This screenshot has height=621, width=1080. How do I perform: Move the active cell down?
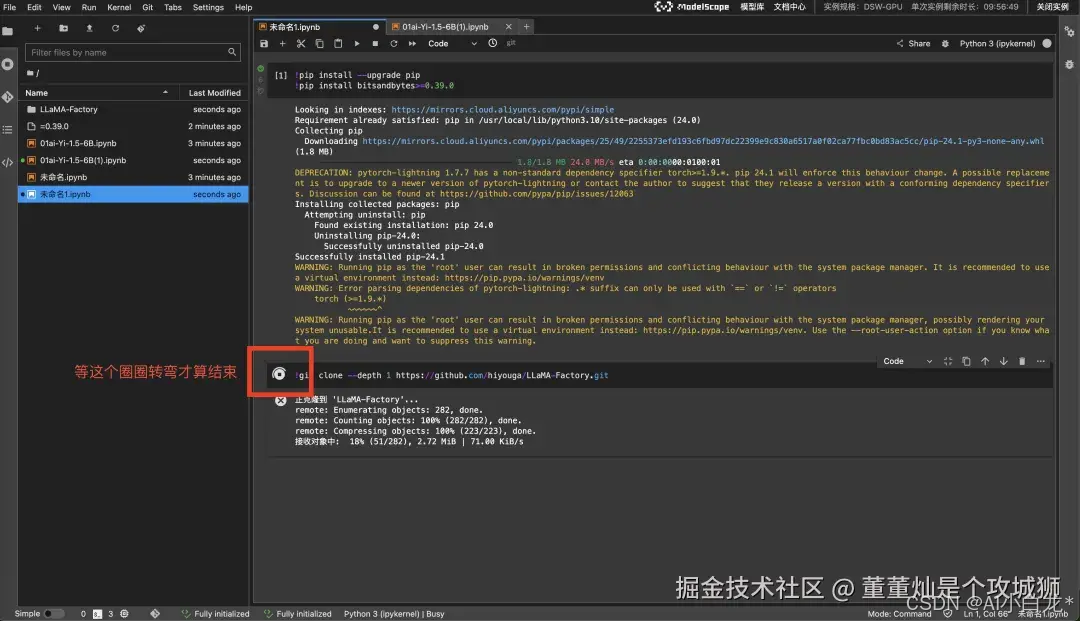(x=1004, y=361)
